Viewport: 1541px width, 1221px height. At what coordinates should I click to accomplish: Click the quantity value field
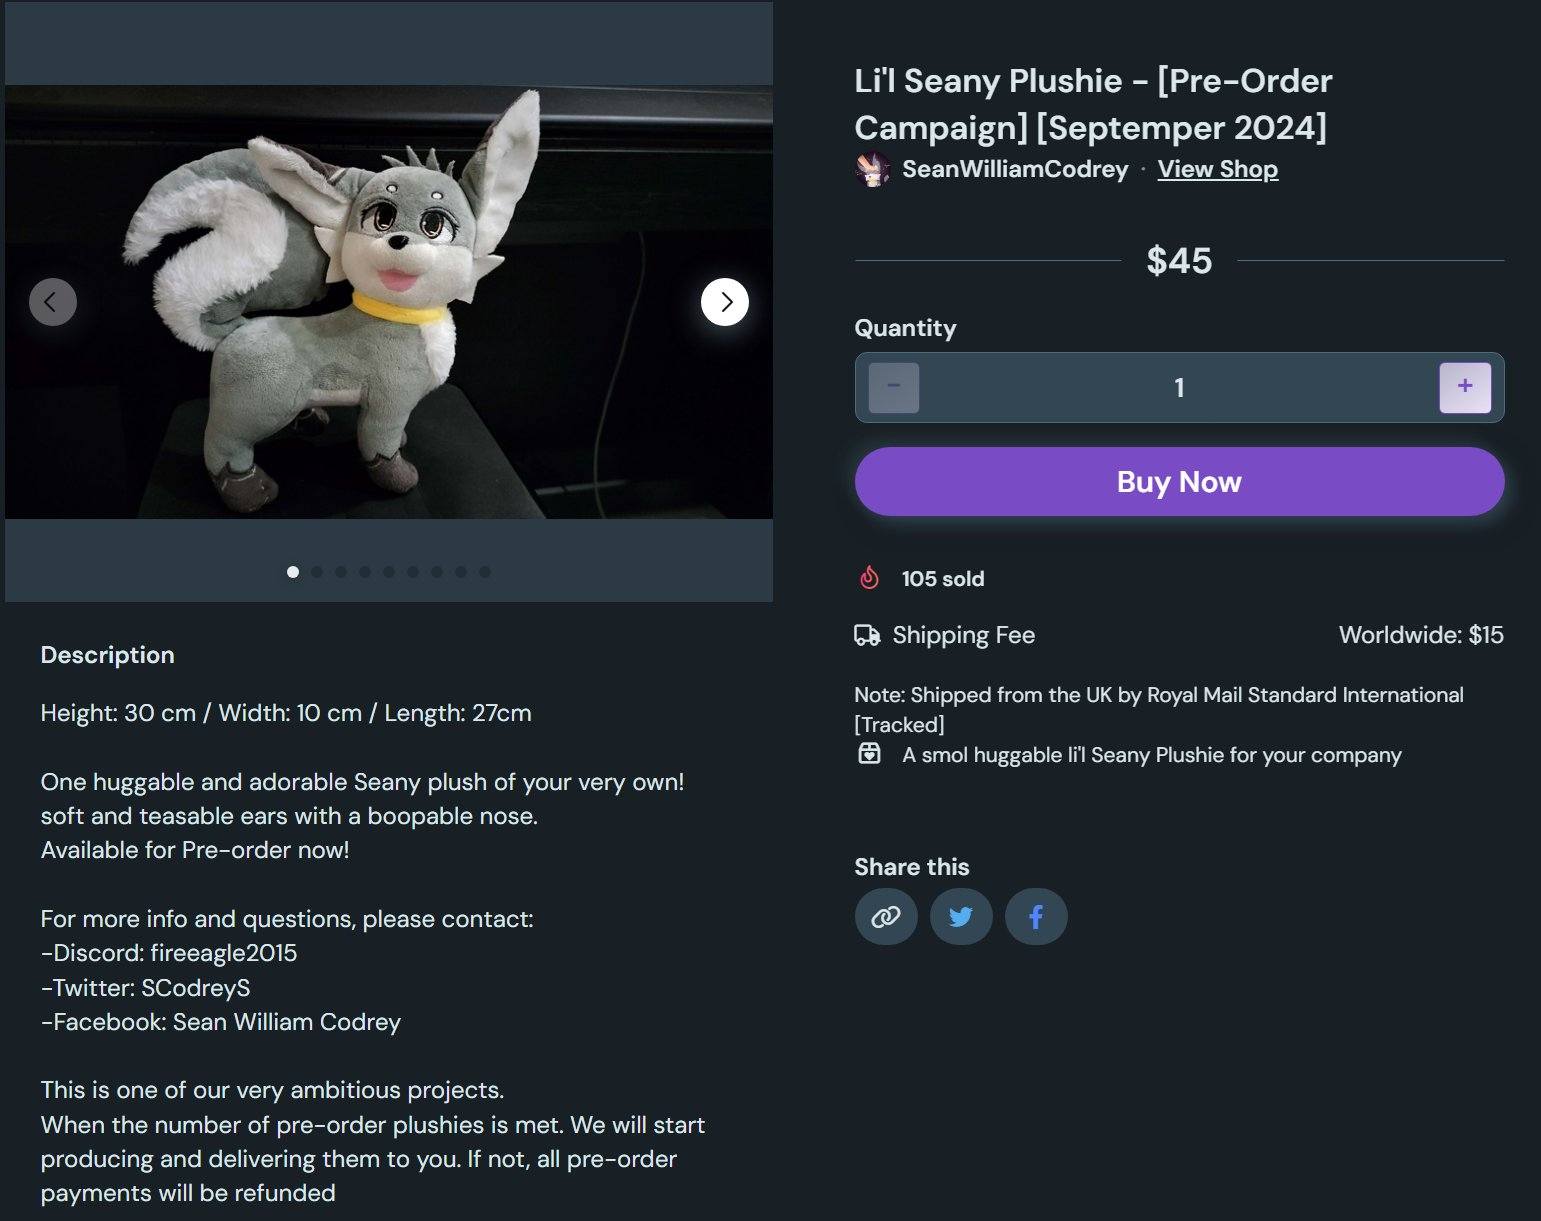(x=1179, y=388)
